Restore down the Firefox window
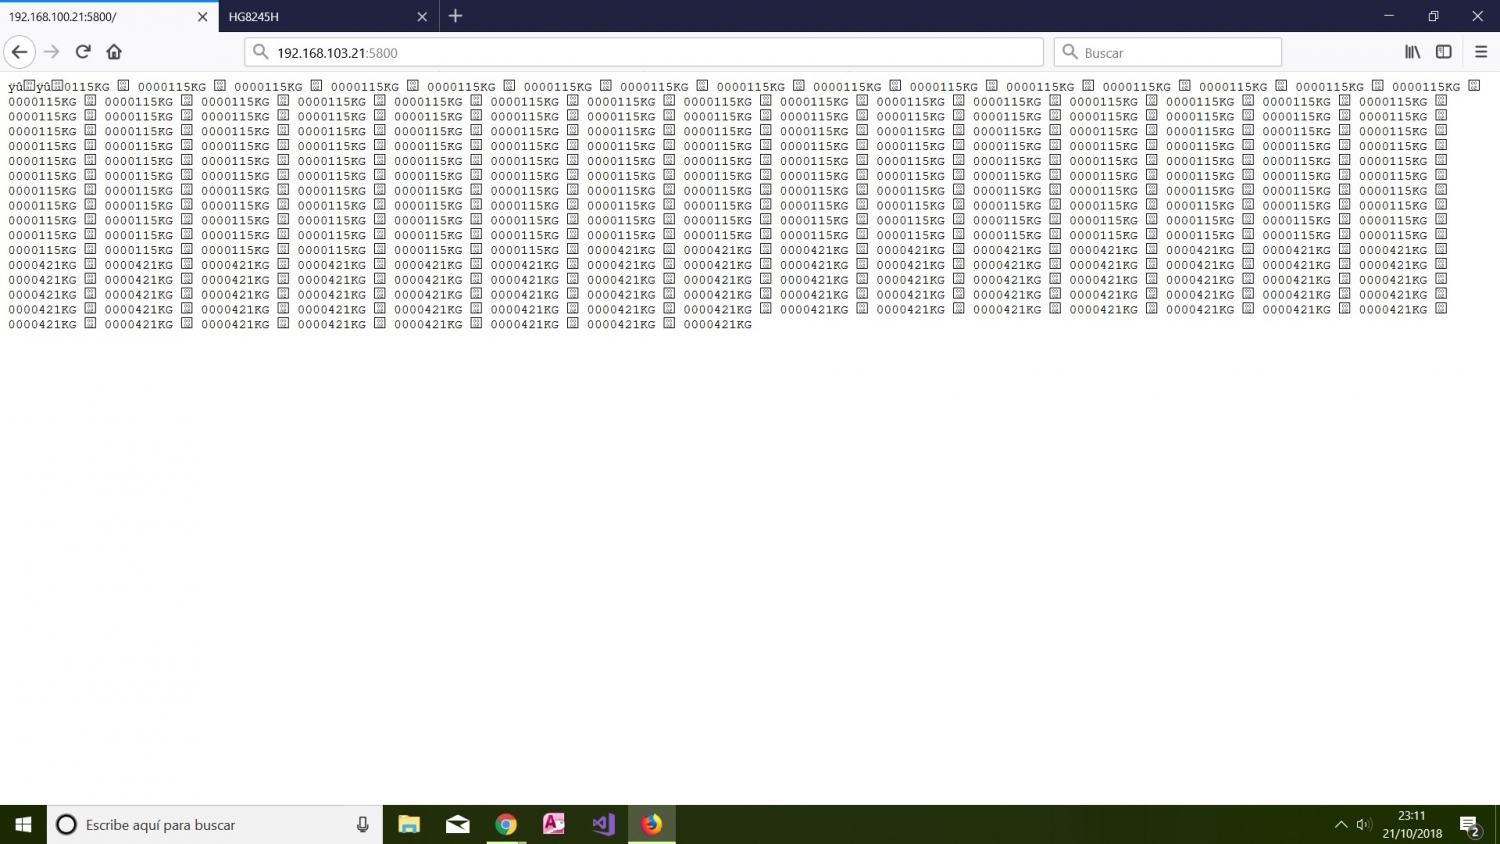 pos(1433,16)
